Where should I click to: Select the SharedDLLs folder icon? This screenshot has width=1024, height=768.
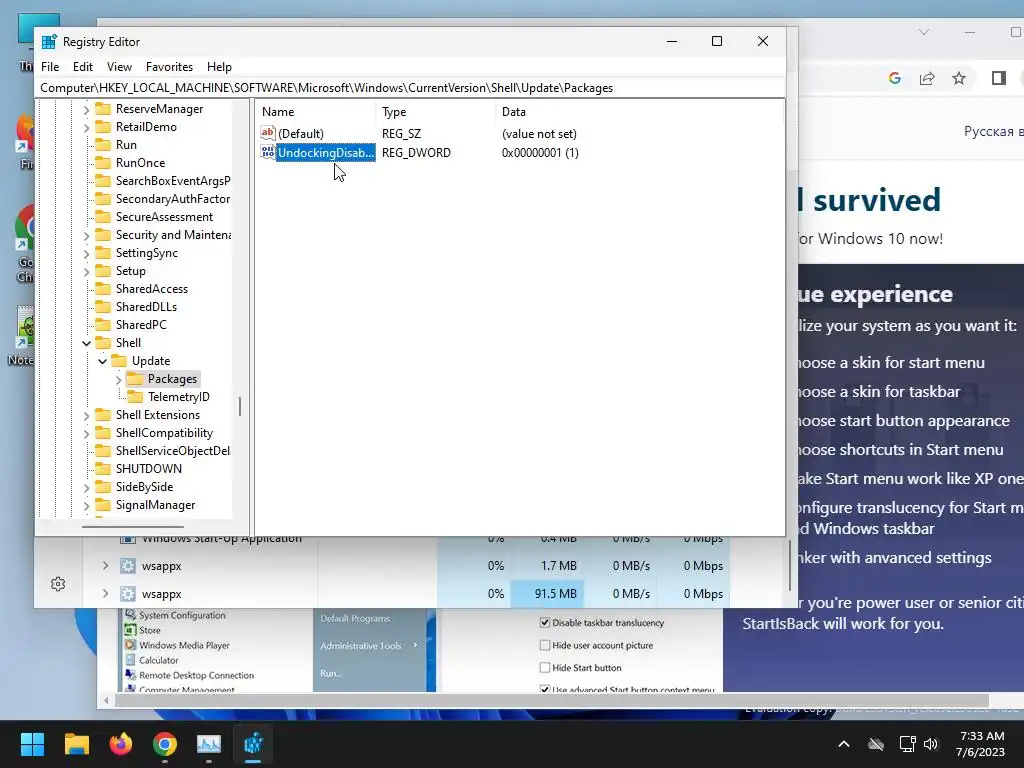coord(103,307)
